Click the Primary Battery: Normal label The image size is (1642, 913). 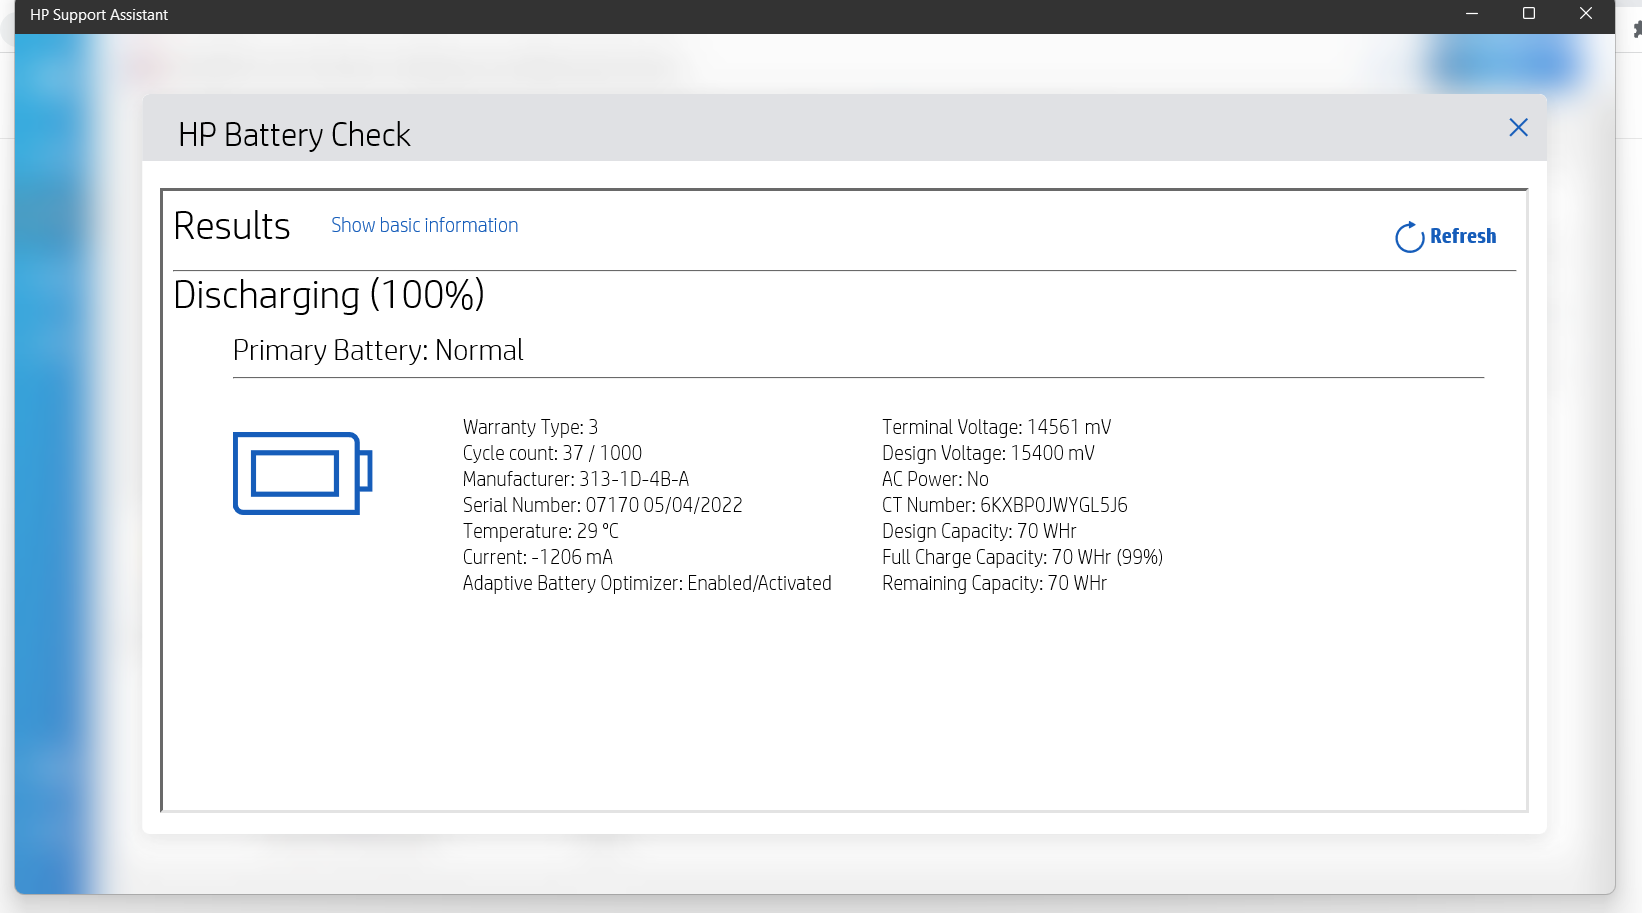coord(378,350)
